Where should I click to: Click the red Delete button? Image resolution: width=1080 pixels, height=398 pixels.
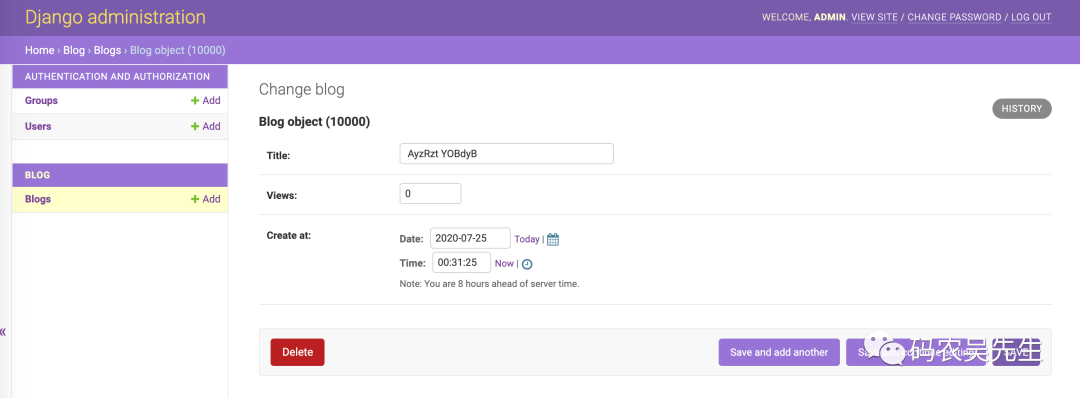[298, 352]
